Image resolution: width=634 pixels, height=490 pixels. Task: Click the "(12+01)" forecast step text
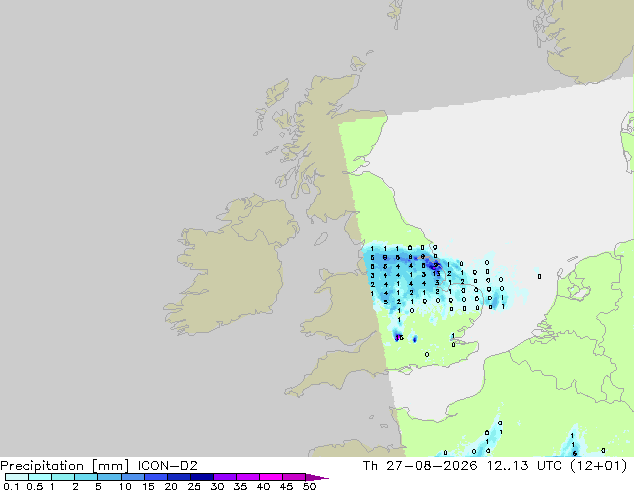(x=598, y=466)
